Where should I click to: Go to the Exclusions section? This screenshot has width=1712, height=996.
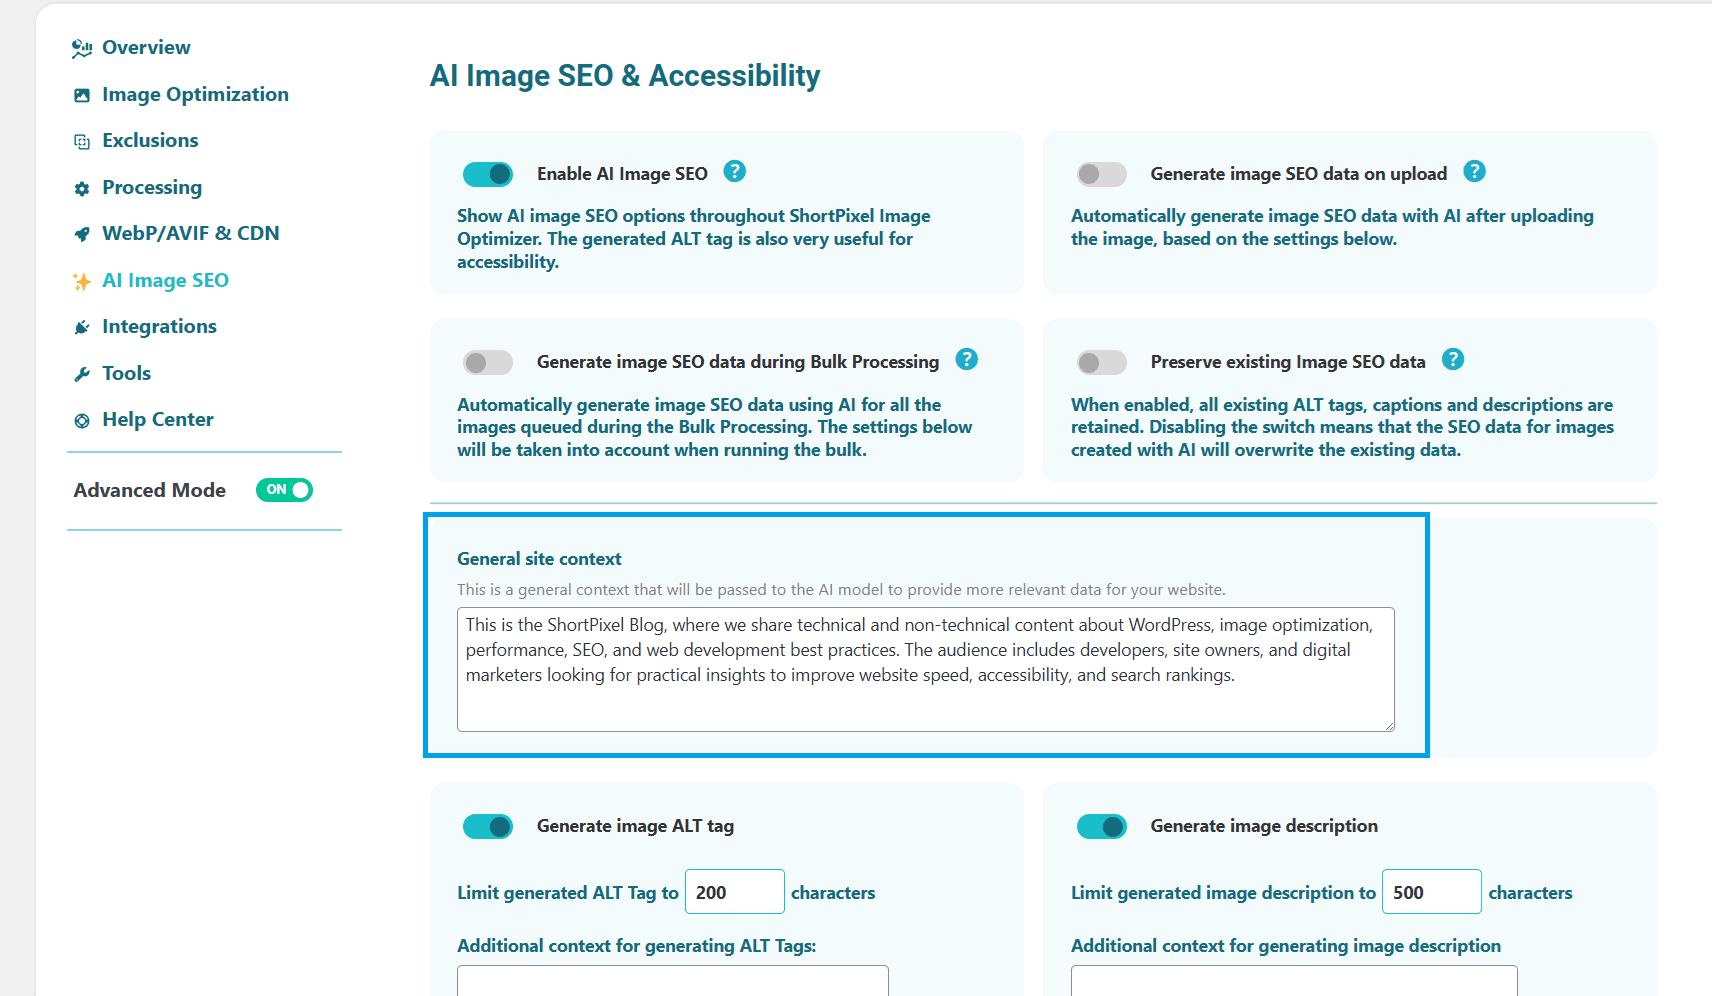[x=150, y=140]
